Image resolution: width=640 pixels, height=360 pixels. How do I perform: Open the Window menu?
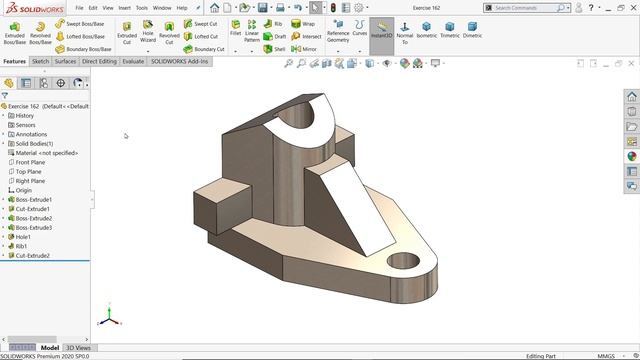coord(162,8)
